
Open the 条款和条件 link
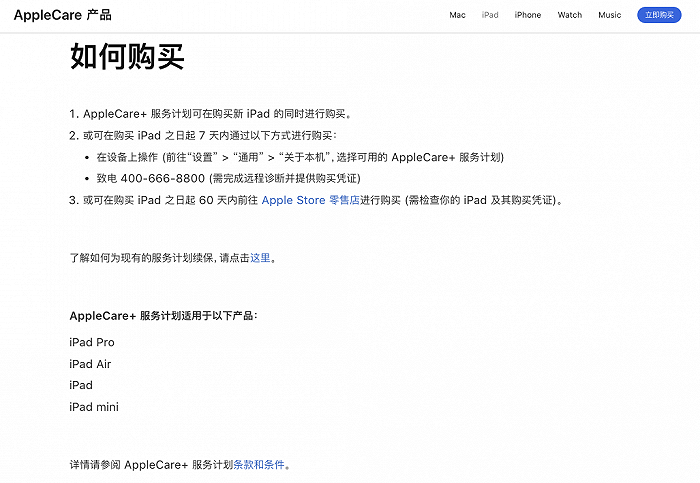point(259,465)
